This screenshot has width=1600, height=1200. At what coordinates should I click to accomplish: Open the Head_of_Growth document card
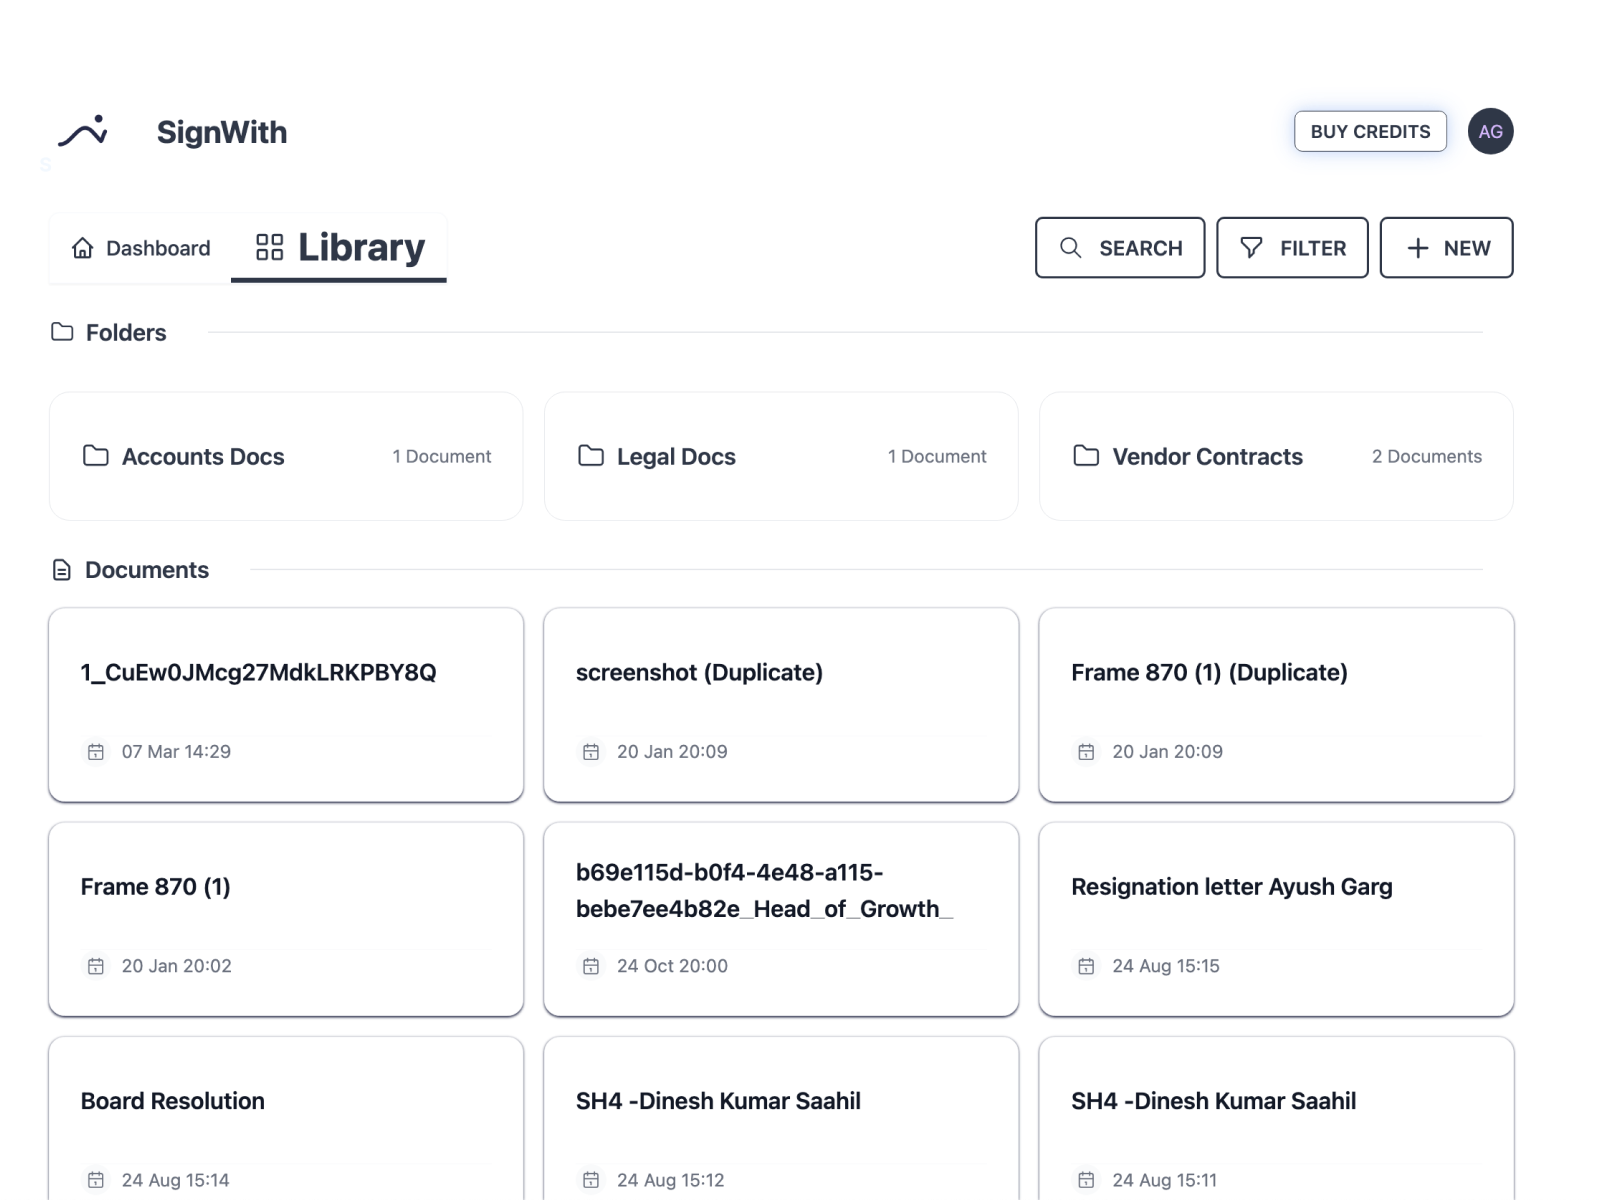click(780, 918)
